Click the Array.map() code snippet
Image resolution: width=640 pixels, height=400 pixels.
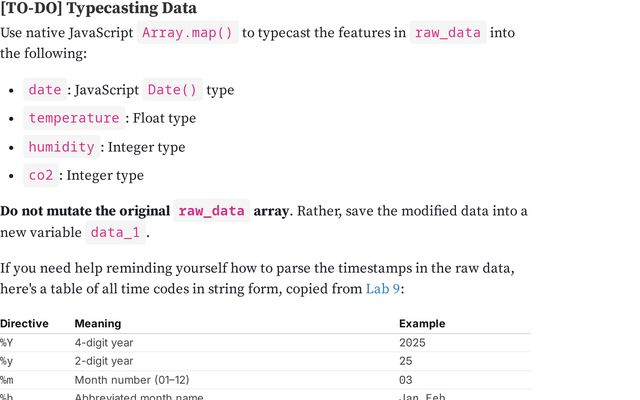point(188,33)
